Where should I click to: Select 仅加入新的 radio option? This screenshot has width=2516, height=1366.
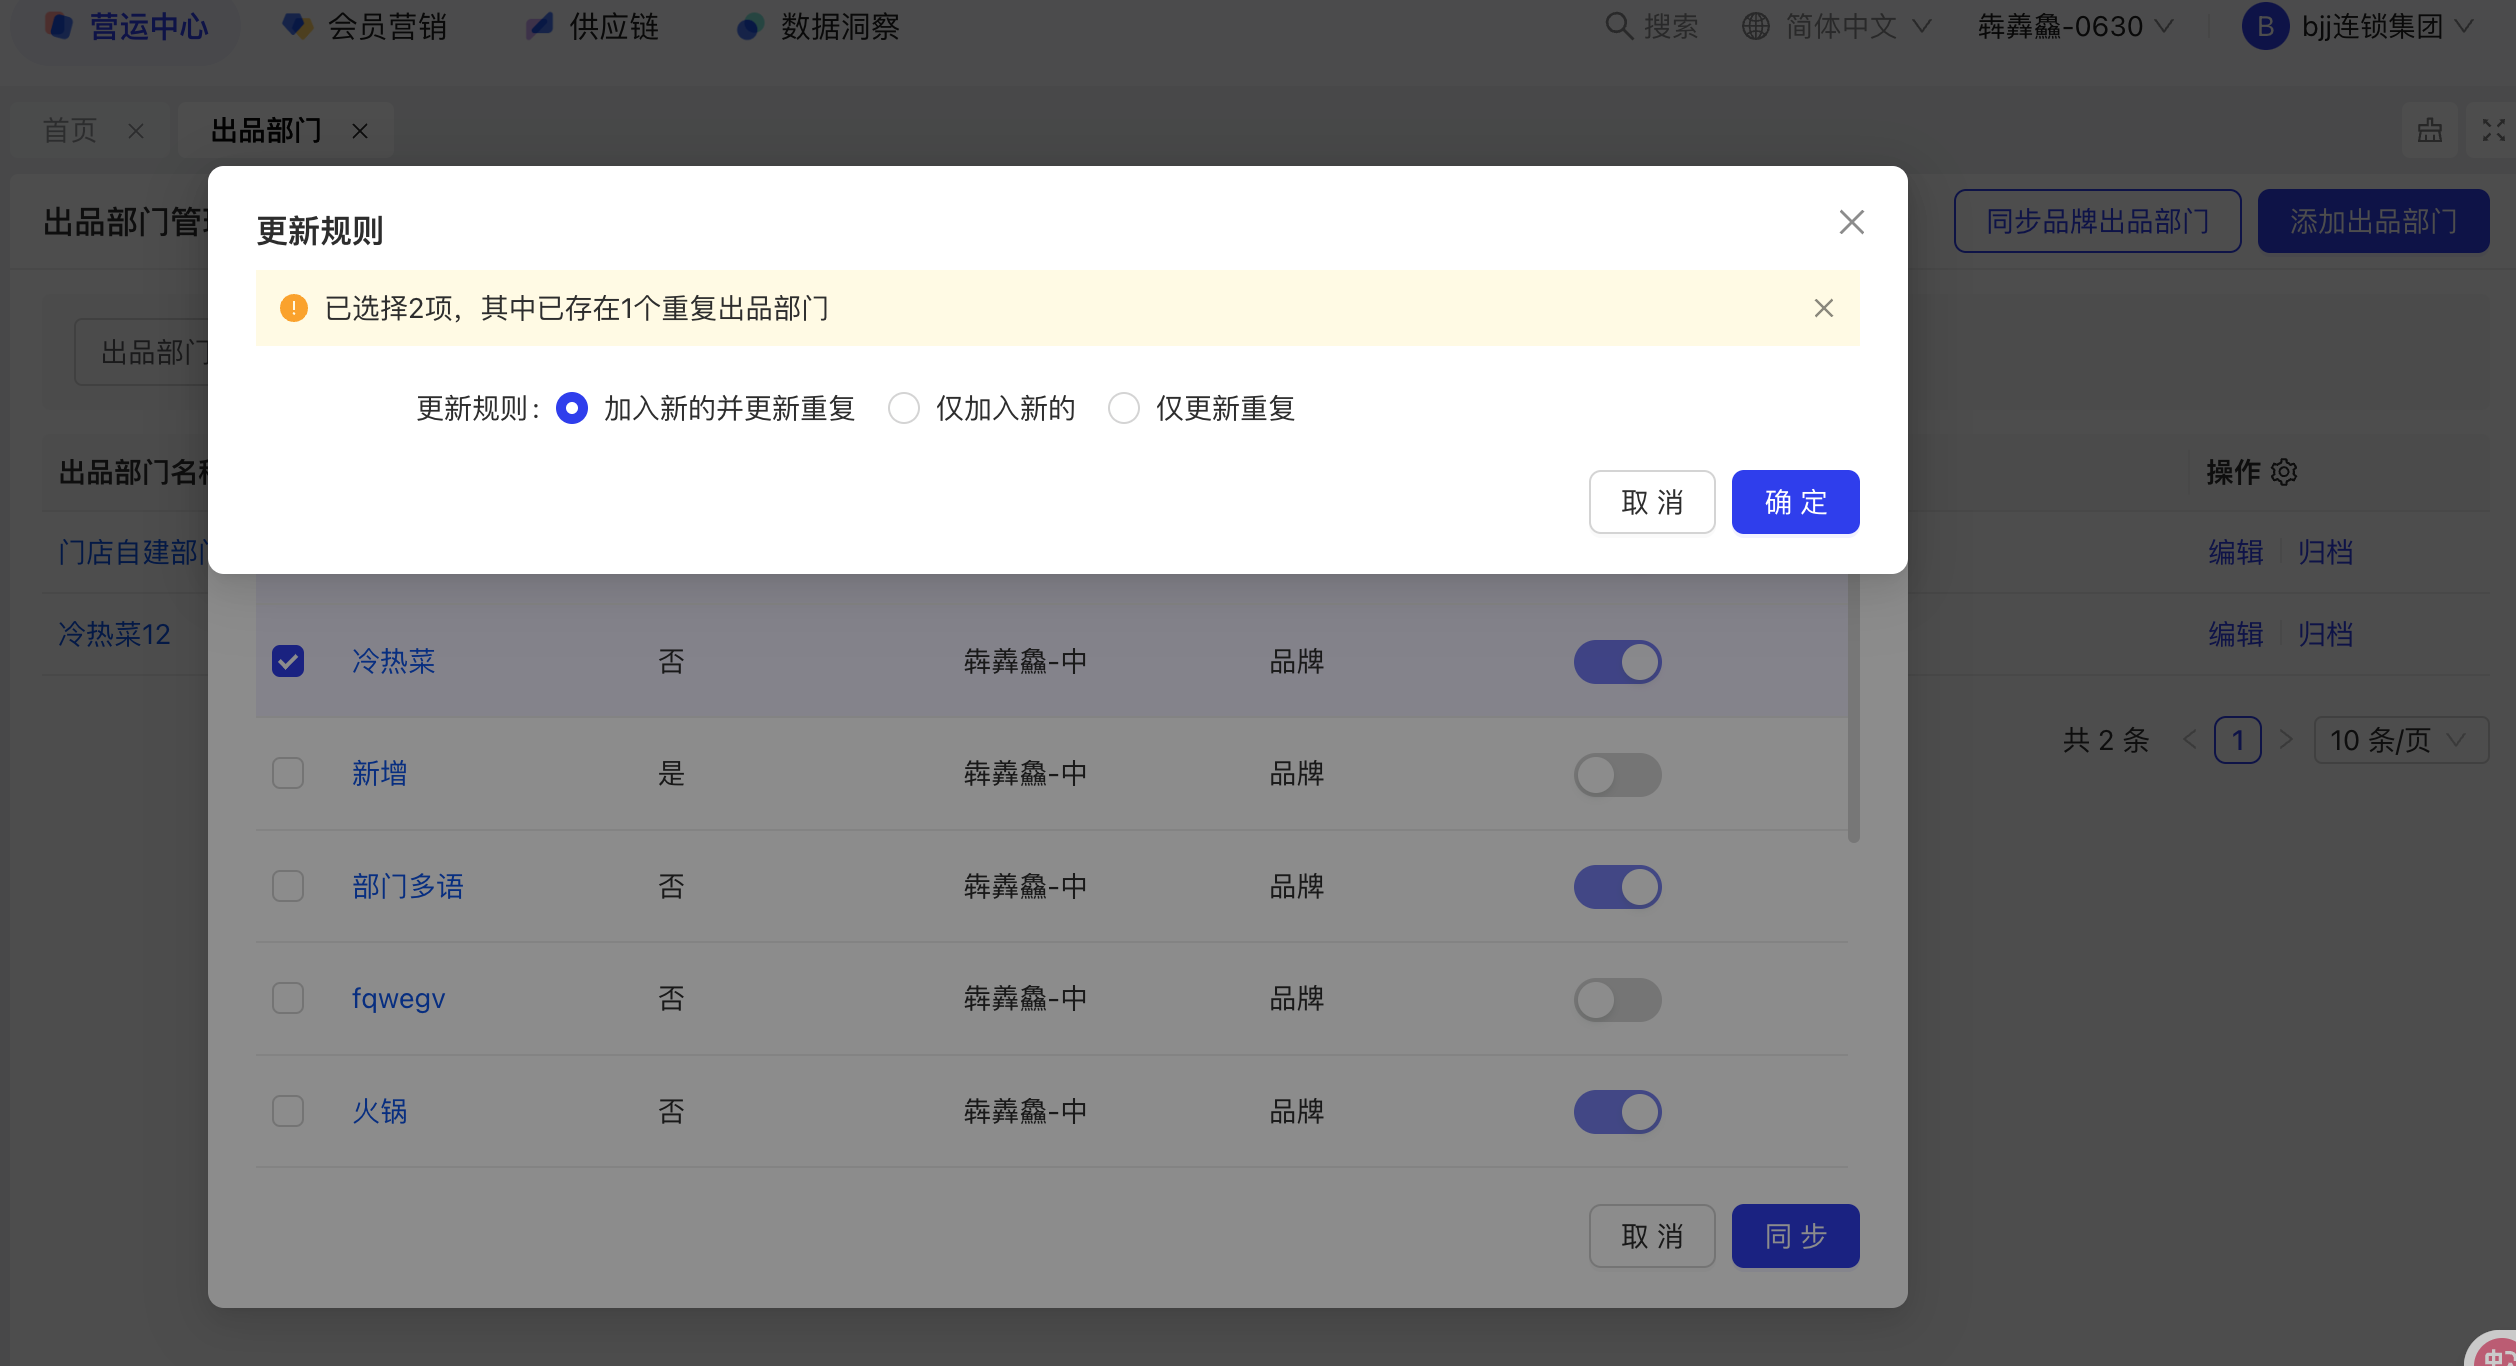[x=904, y=408]
